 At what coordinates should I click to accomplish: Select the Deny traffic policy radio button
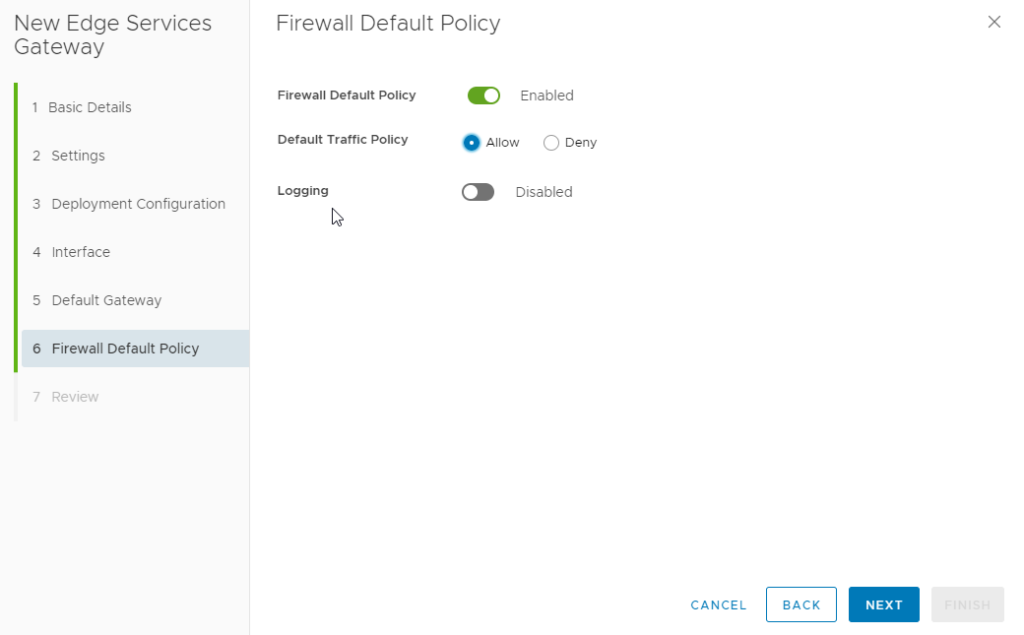[x=551, y=142]
